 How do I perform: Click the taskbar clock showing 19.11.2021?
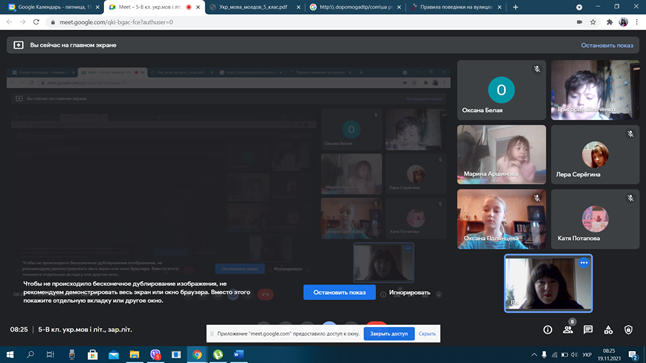pos(609,355)
